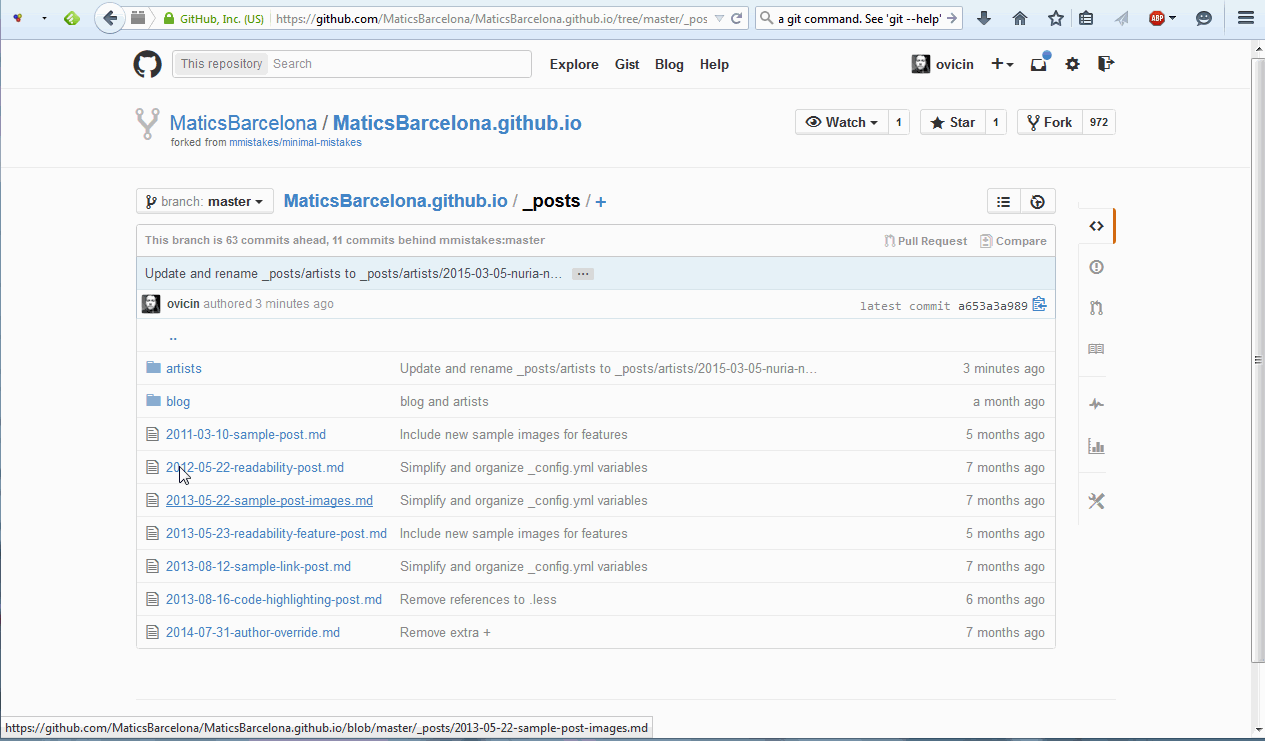
Task: Click Firefox back arrow button
Action: [111, 18]
